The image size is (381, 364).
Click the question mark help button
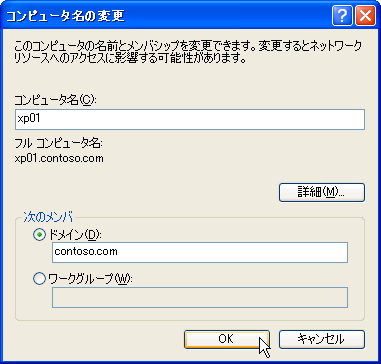click(342, 16)
